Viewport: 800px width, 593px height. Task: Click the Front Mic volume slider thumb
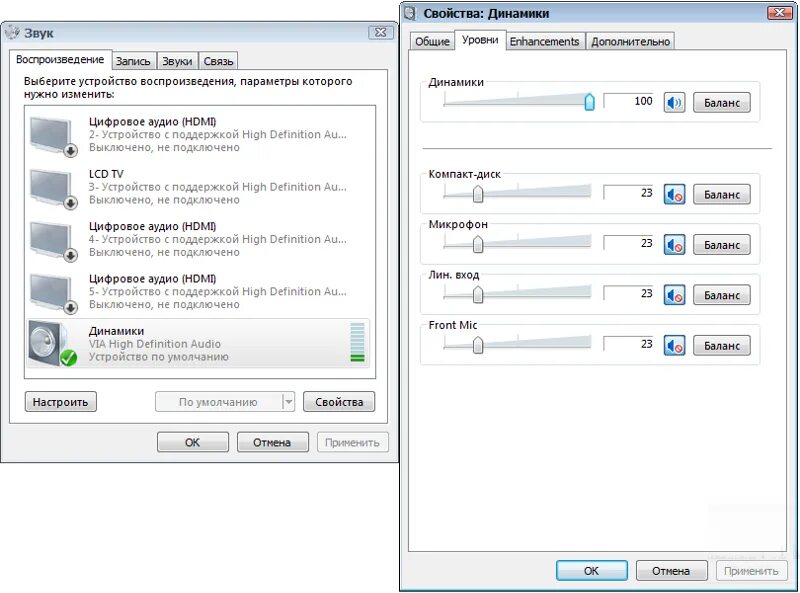click(x=478, y=344)
